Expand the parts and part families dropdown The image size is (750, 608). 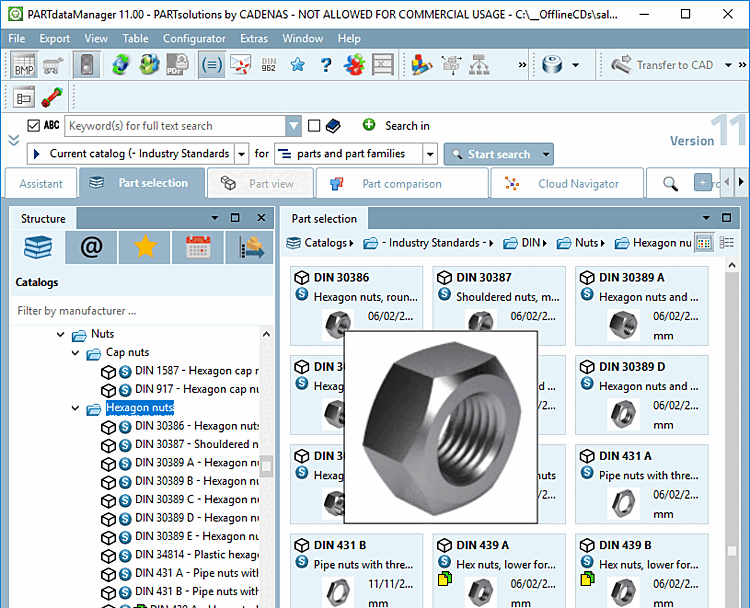[430, 154]
